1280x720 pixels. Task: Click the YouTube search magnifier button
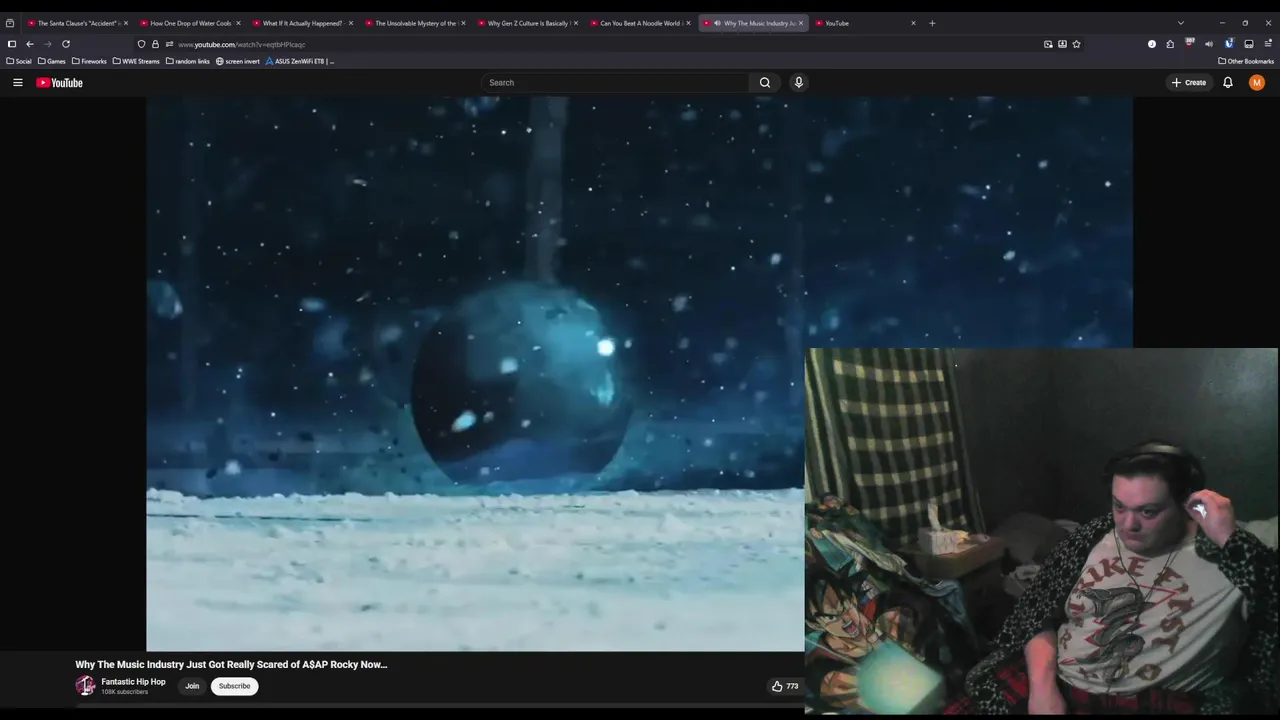765,83
